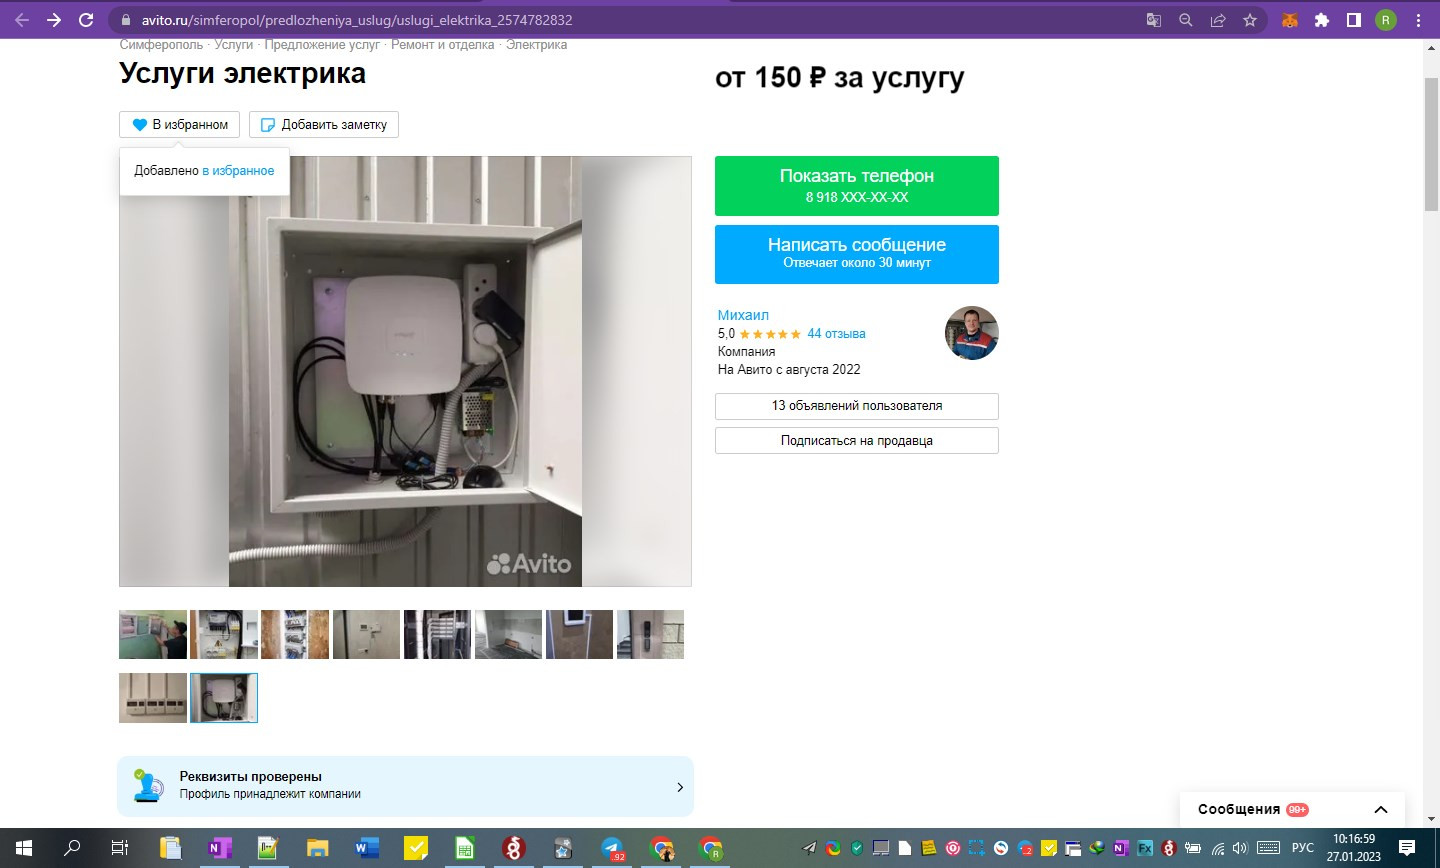Click the Добавить заметку button
The width and height of the screenshot is (1440, 868).
point(324,125)
